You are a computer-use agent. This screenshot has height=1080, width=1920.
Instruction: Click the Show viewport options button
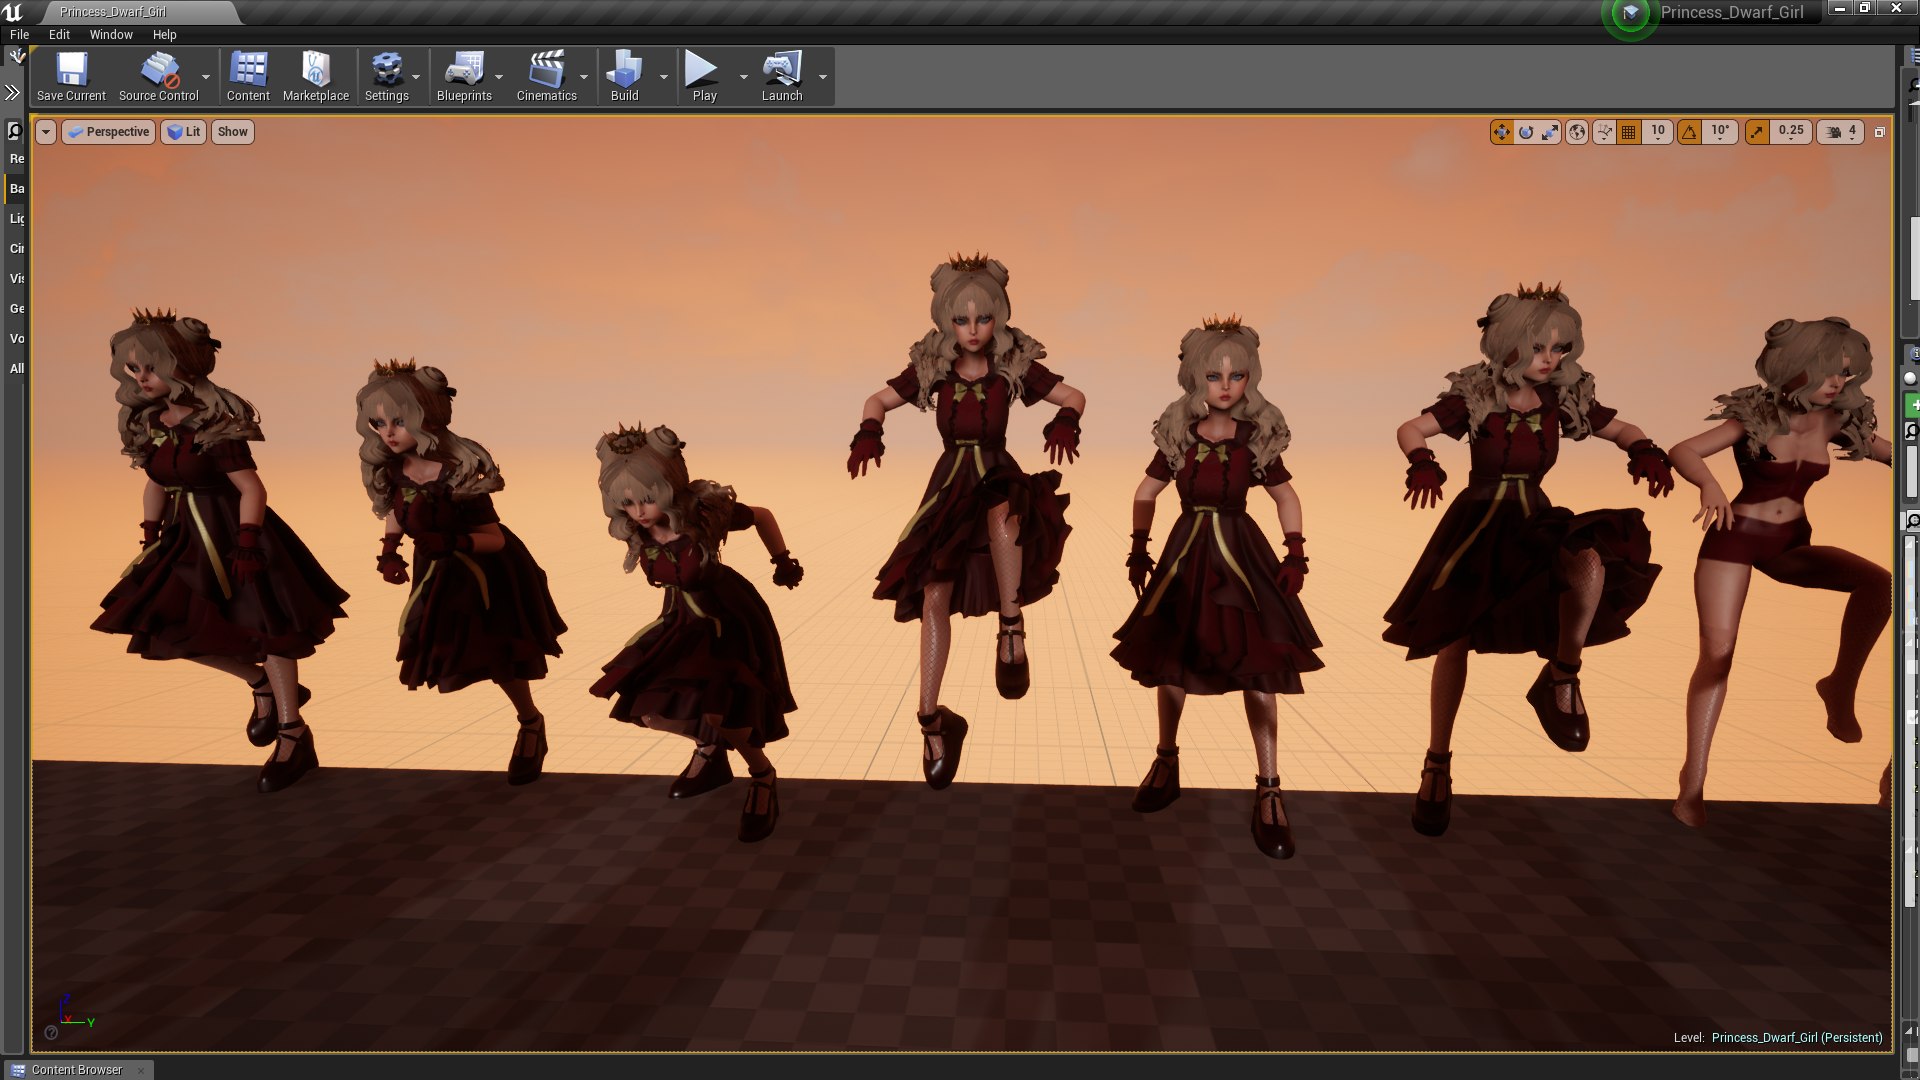click(232, 132)
